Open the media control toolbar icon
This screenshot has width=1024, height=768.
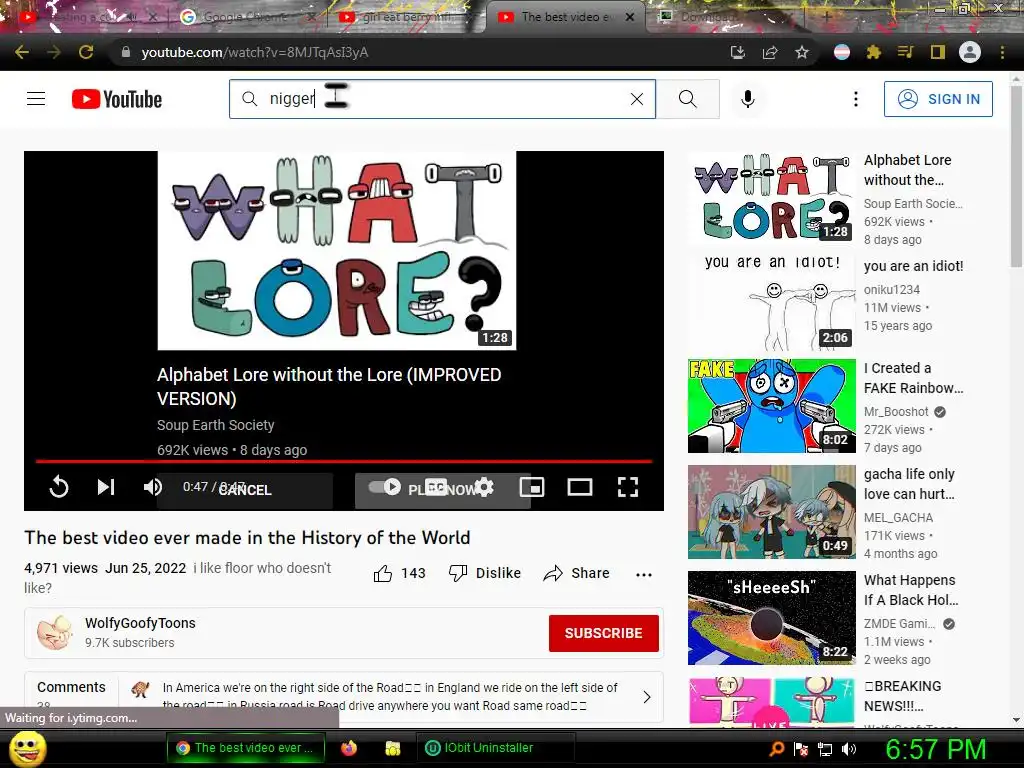(905, 52)
